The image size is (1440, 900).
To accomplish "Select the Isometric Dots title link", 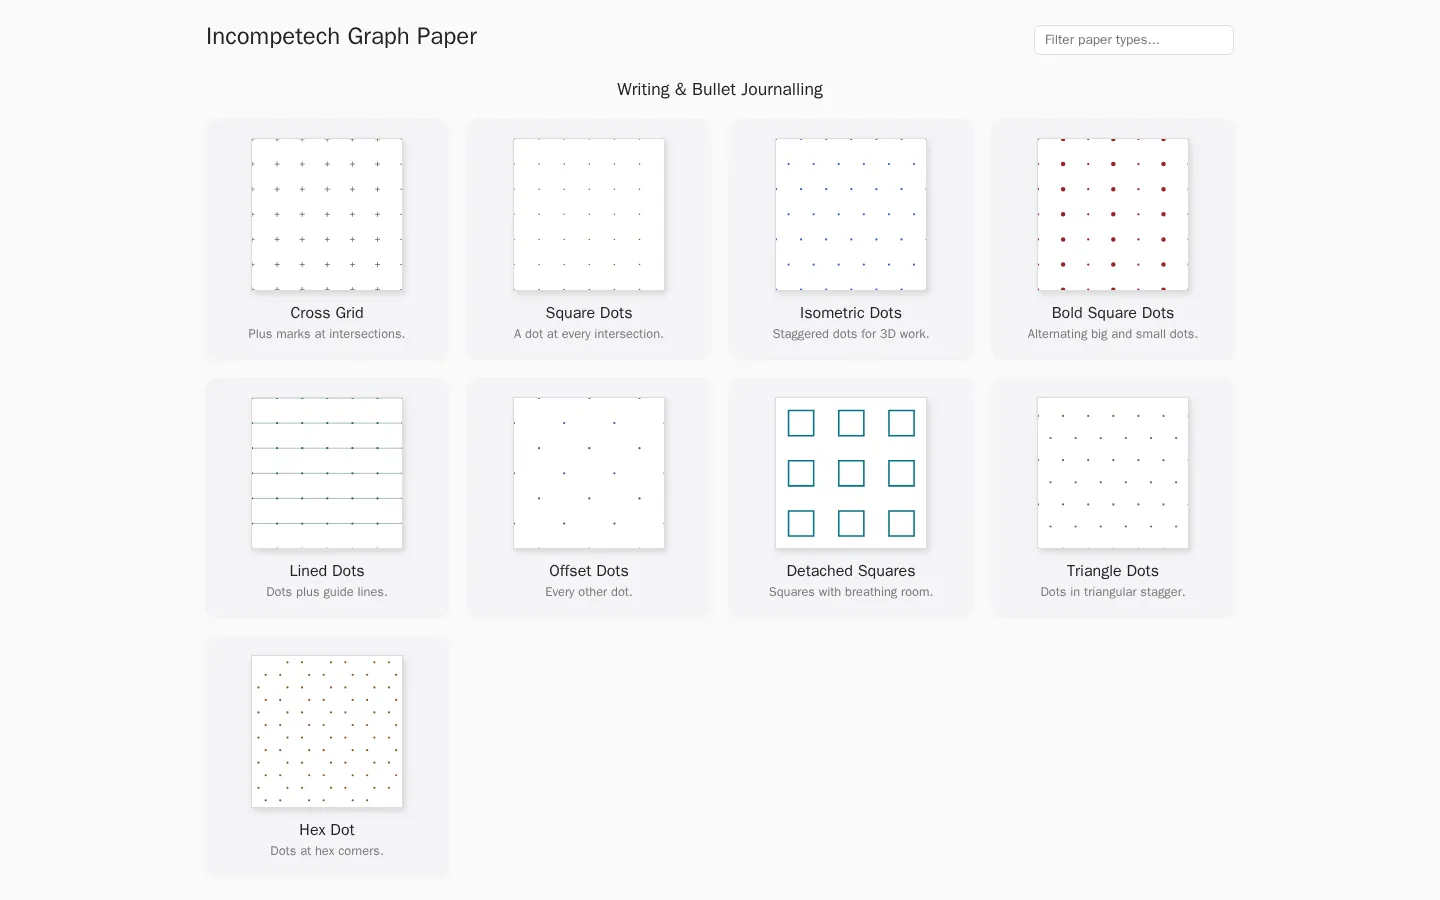I will [851, 313].
